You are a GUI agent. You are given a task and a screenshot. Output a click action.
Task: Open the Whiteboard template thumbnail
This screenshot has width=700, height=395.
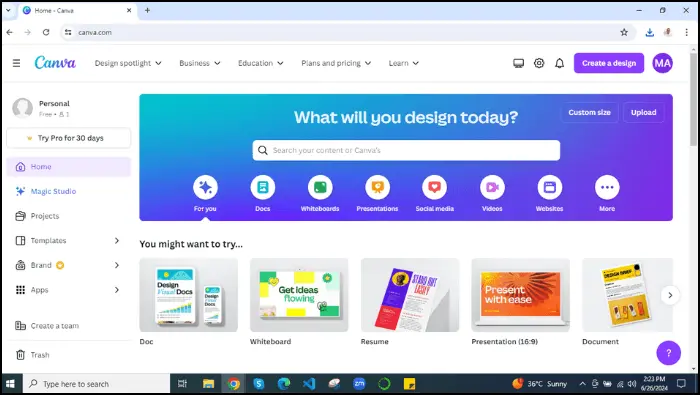click(x=299, y=295)
